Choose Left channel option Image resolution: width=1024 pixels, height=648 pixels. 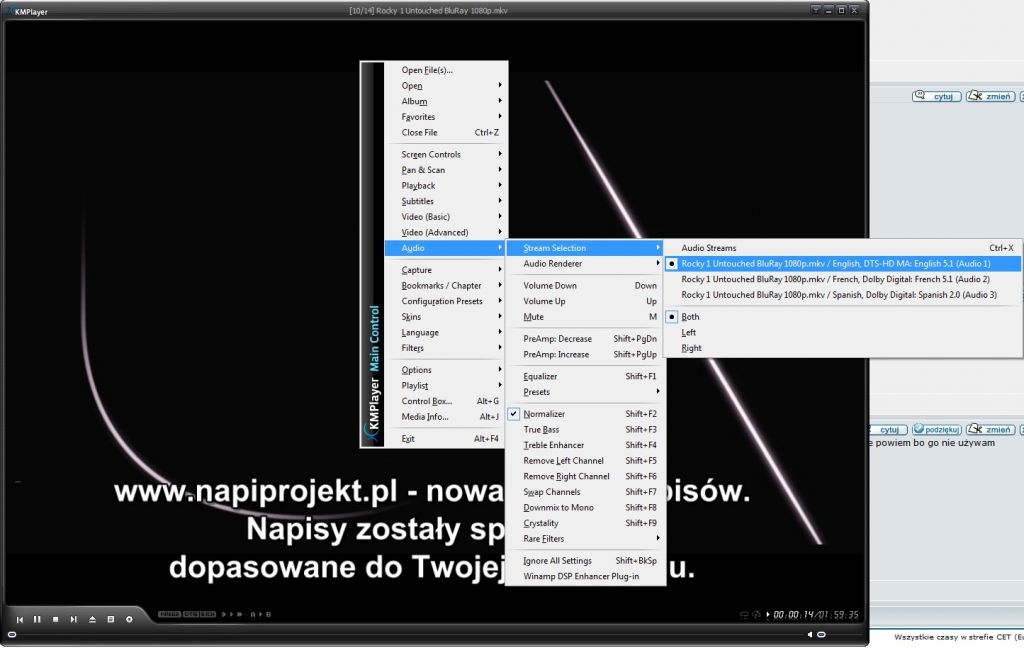(x=842, y=332)
